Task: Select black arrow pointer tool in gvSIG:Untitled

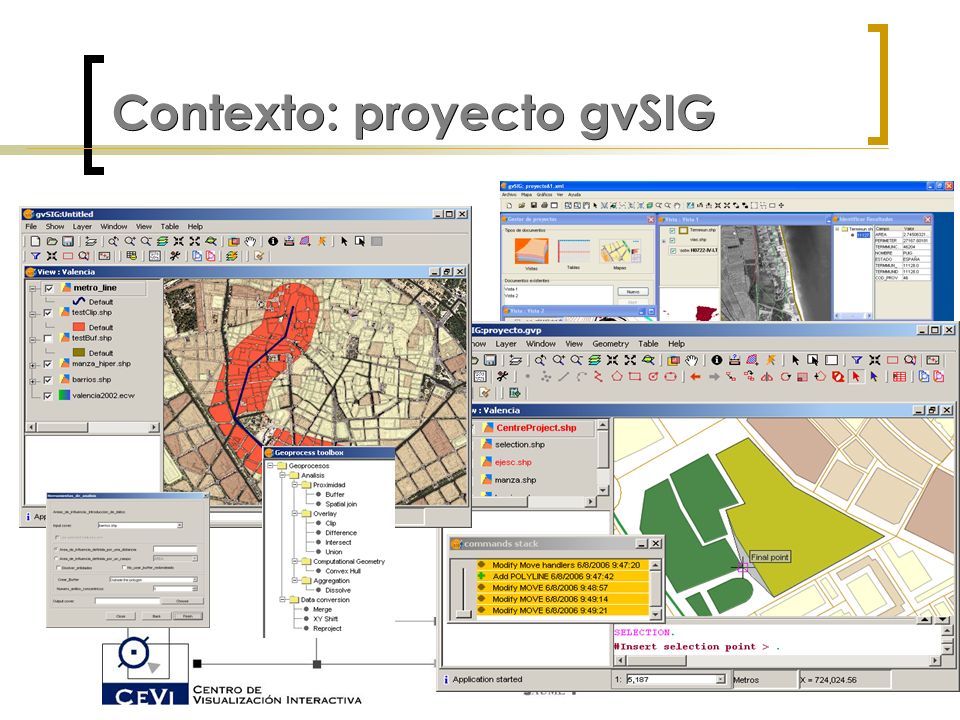Action: 344,241
